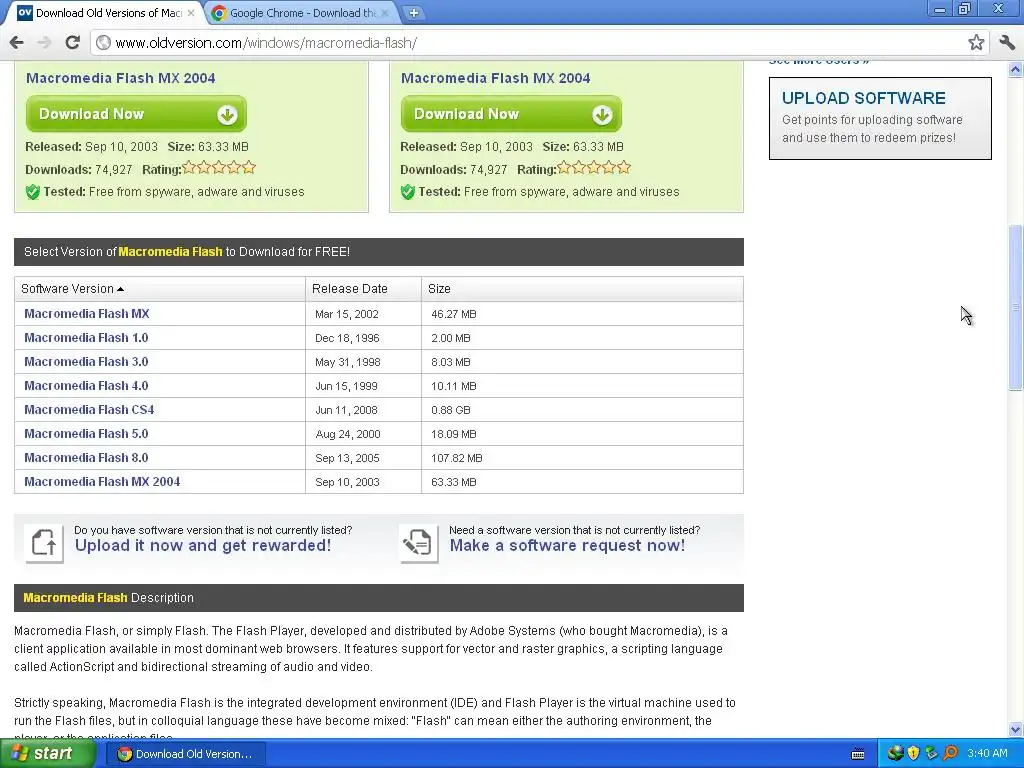Image resolution: width=1024 pixels, height=768 pixels.
Task: Click the Dec 18, 1996 date cell
Action: coord(363,338)
